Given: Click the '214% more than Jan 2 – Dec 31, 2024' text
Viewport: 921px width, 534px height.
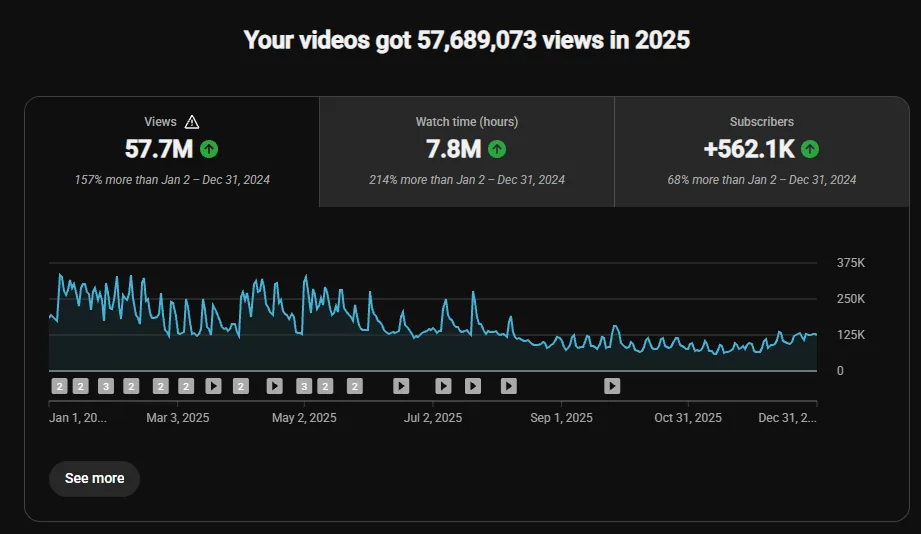Looking at the screenshot, I should click(467, 180).
